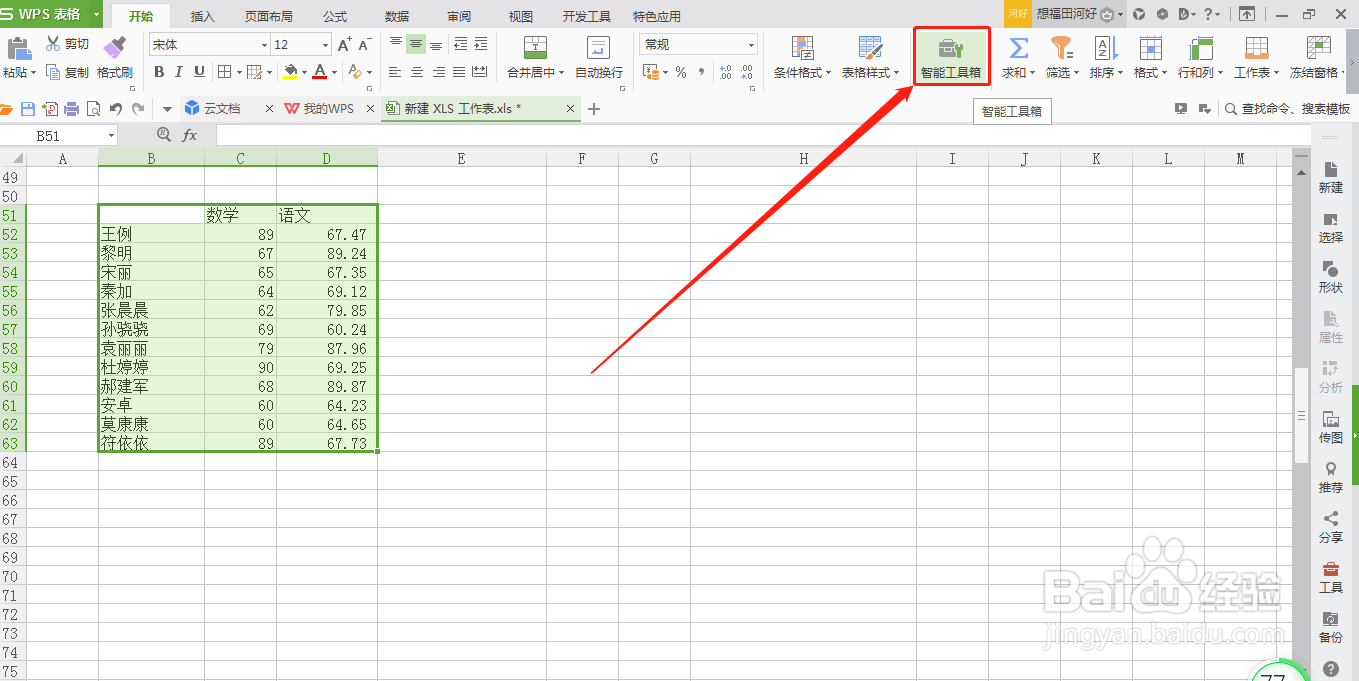Image resolution: width=1359 pixels, height=681 pixels.
Task: Click the AutoSum (求和) sigma icon
Action: point(1018,48)
